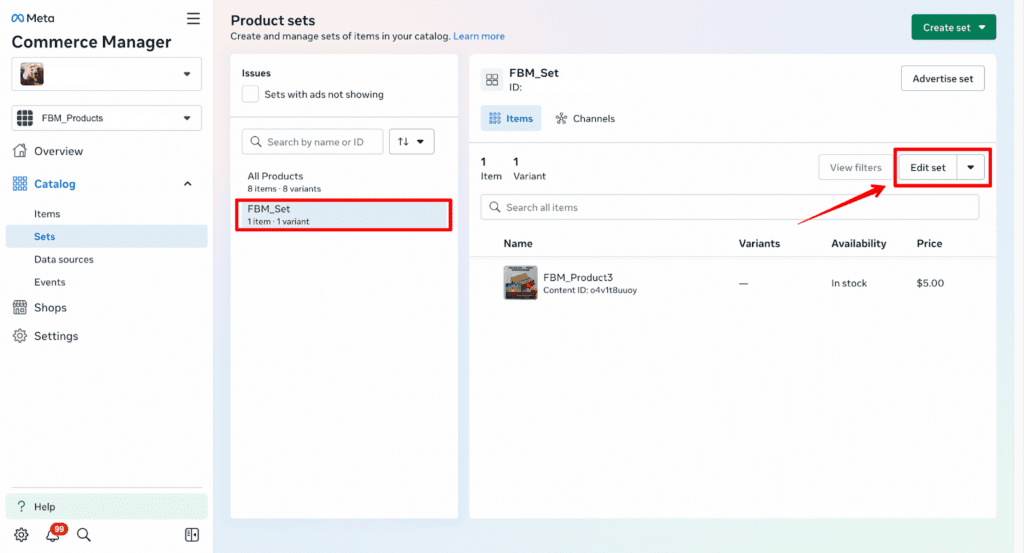Select the FBM_Set list entry

click(x=344, y=214)
